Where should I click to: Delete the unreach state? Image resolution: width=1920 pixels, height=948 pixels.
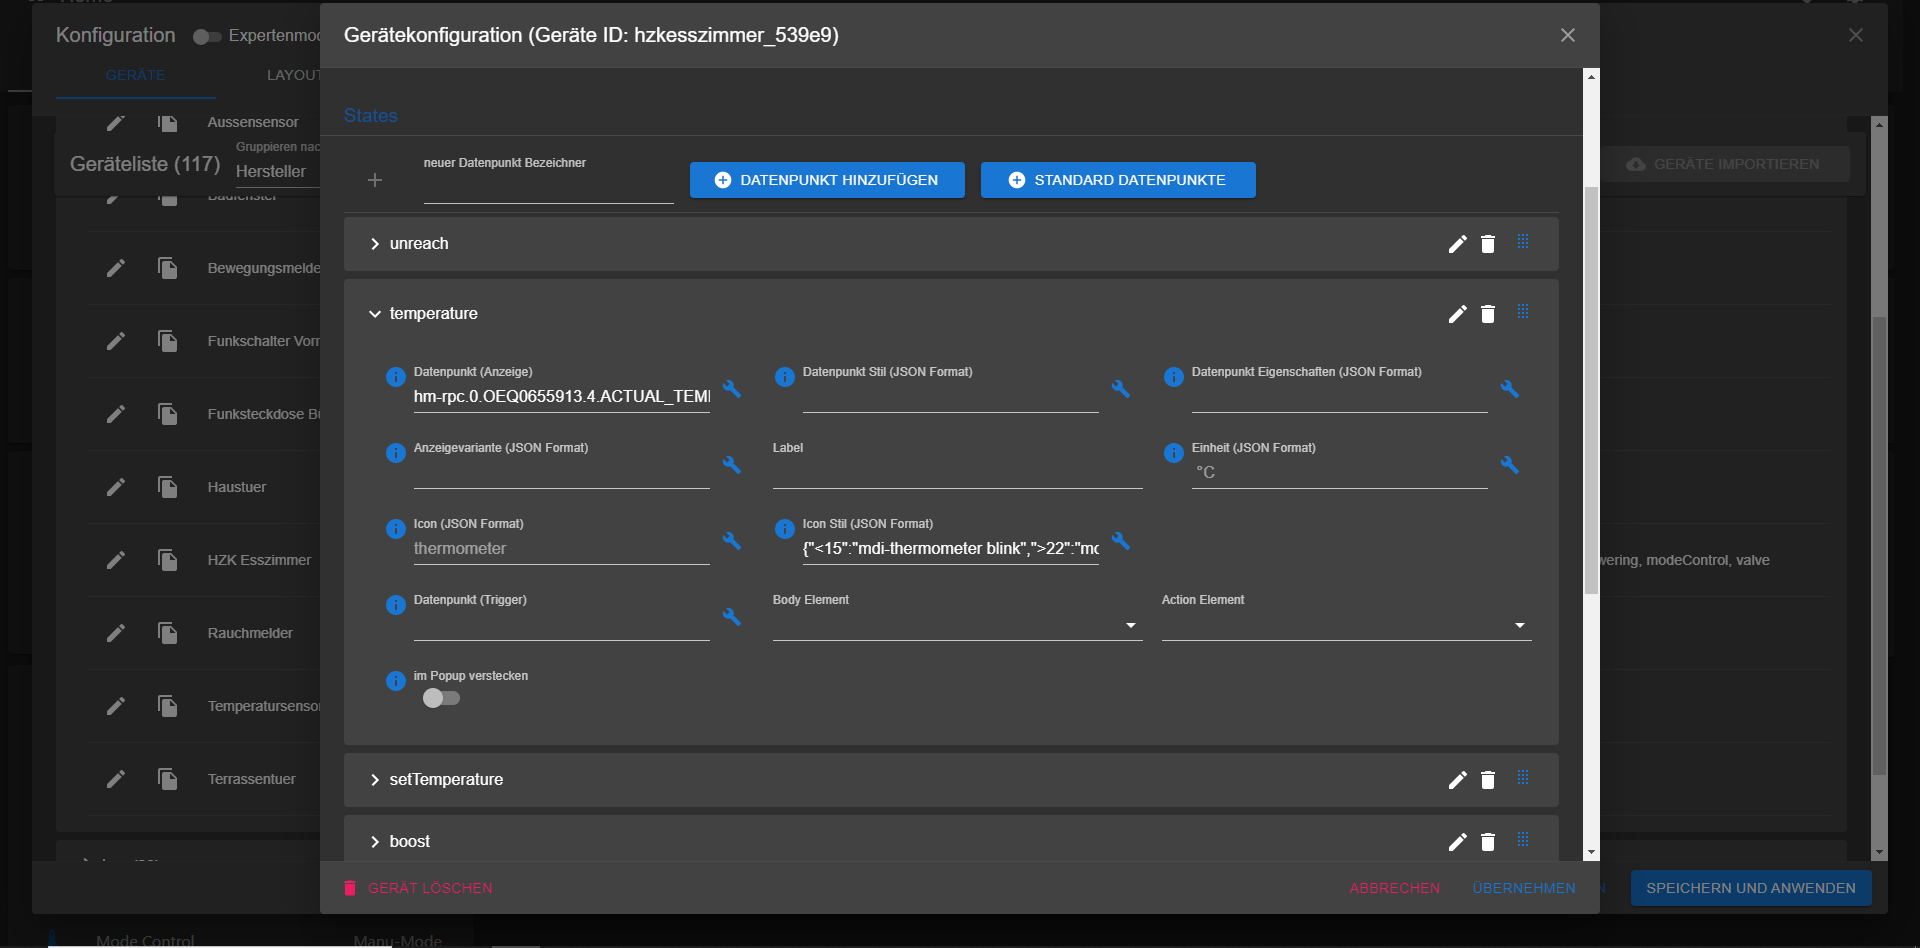click(1488, 244)
